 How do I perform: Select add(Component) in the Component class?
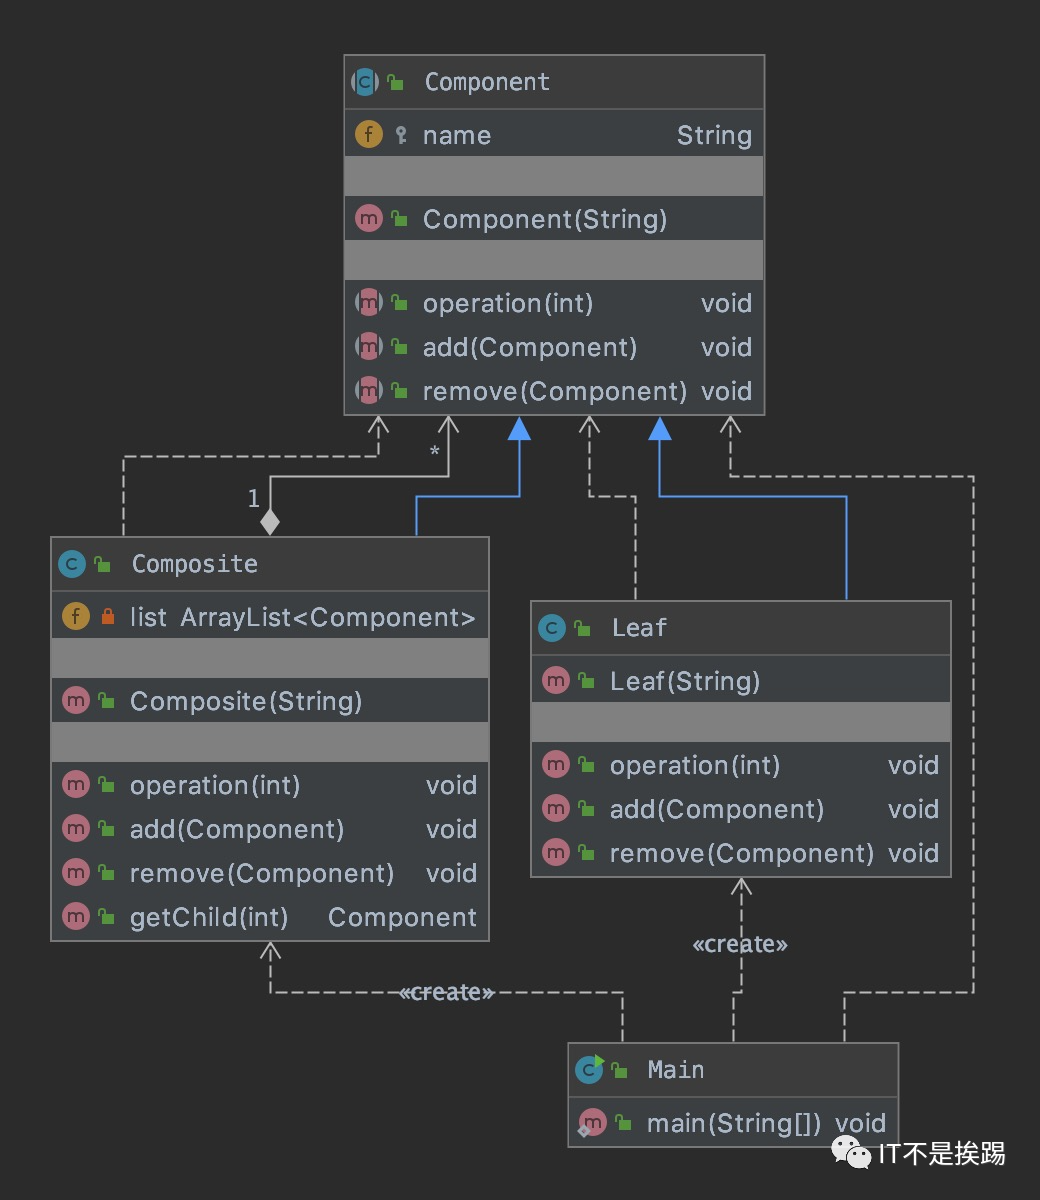click(554, 347)
